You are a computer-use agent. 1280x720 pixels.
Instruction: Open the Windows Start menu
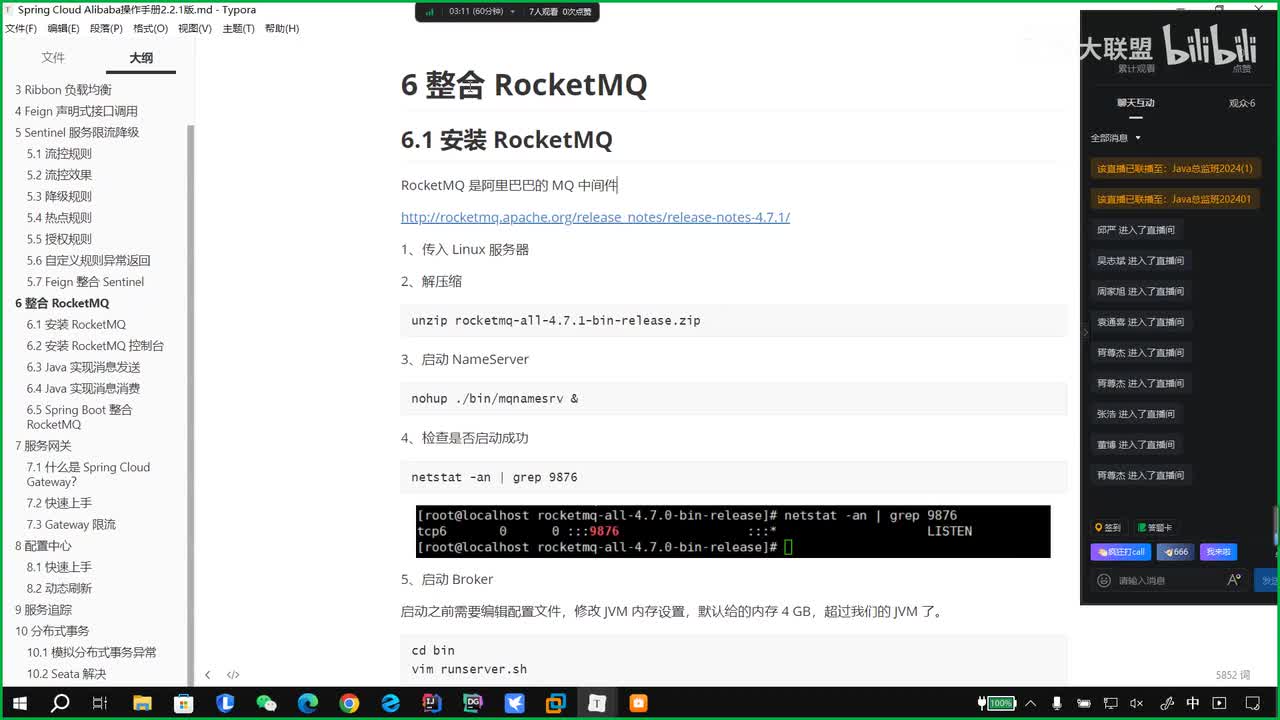(x=19, y=703)
